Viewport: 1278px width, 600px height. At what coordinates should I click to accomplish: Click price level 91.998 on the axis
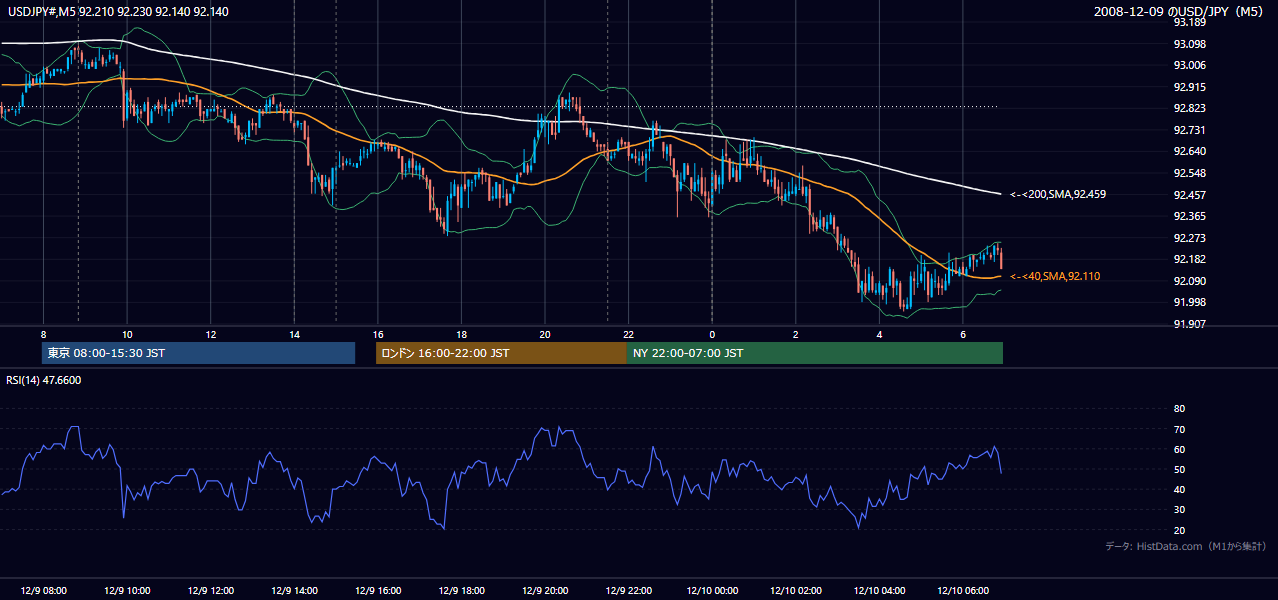pos(1189,302)
